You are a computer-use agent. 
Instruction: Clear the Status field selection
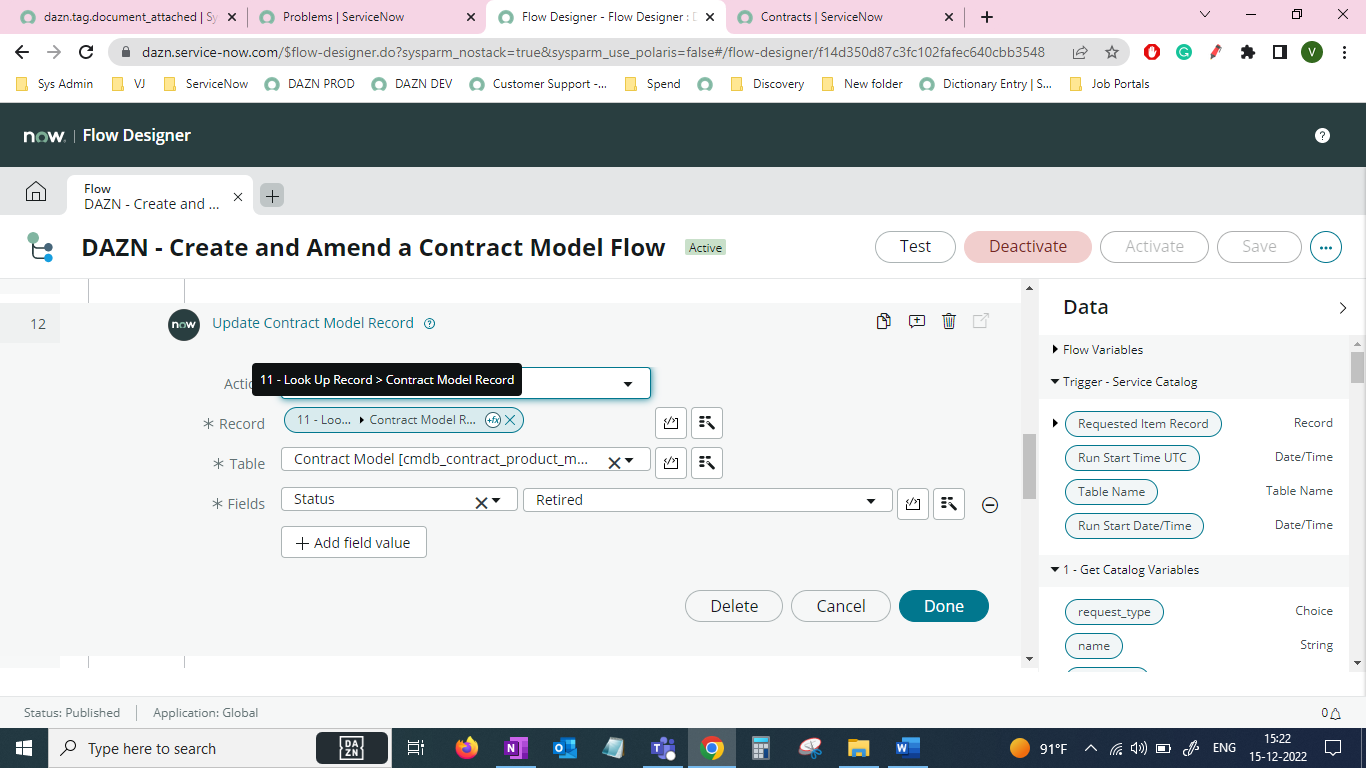click(481, 502)
